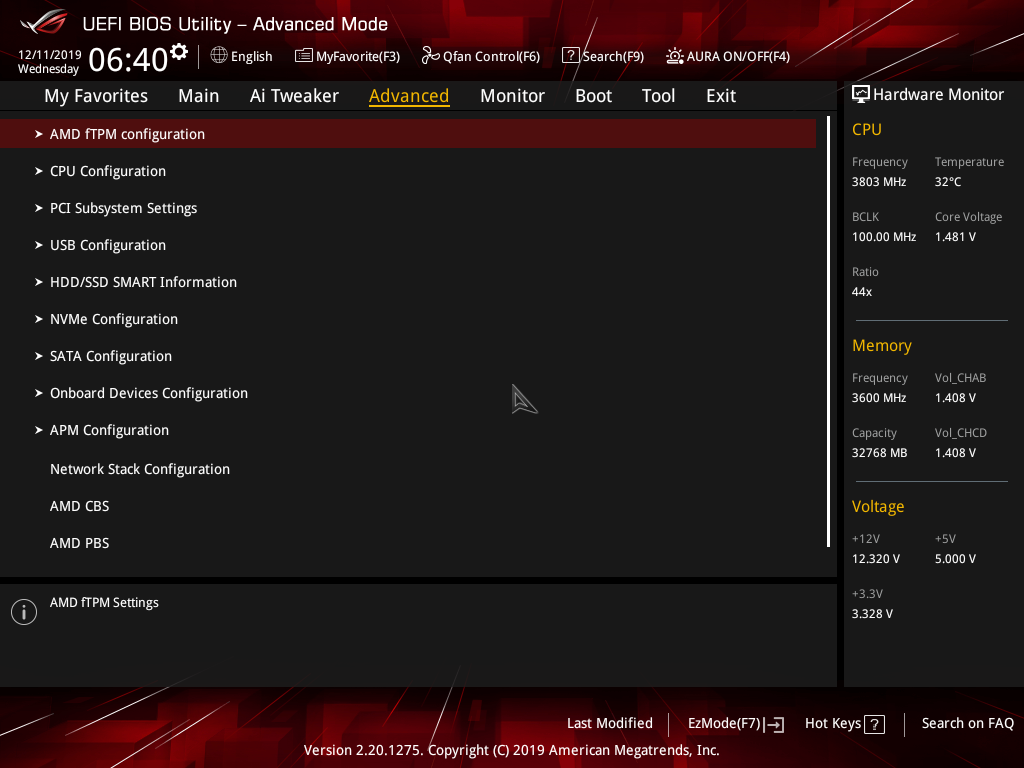The image size is (1024, 768).
Task: Open AMD fTPM configuration
Action: pos(127,133)
